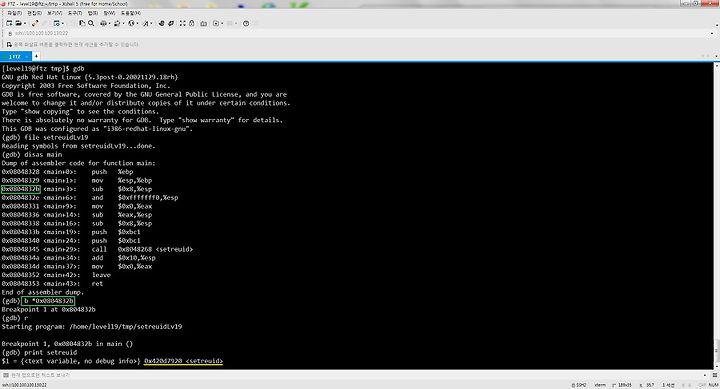This screenshot has height=389, width=720.
Task: Click the terminal scrollbar up arrow
Action: 717,66
